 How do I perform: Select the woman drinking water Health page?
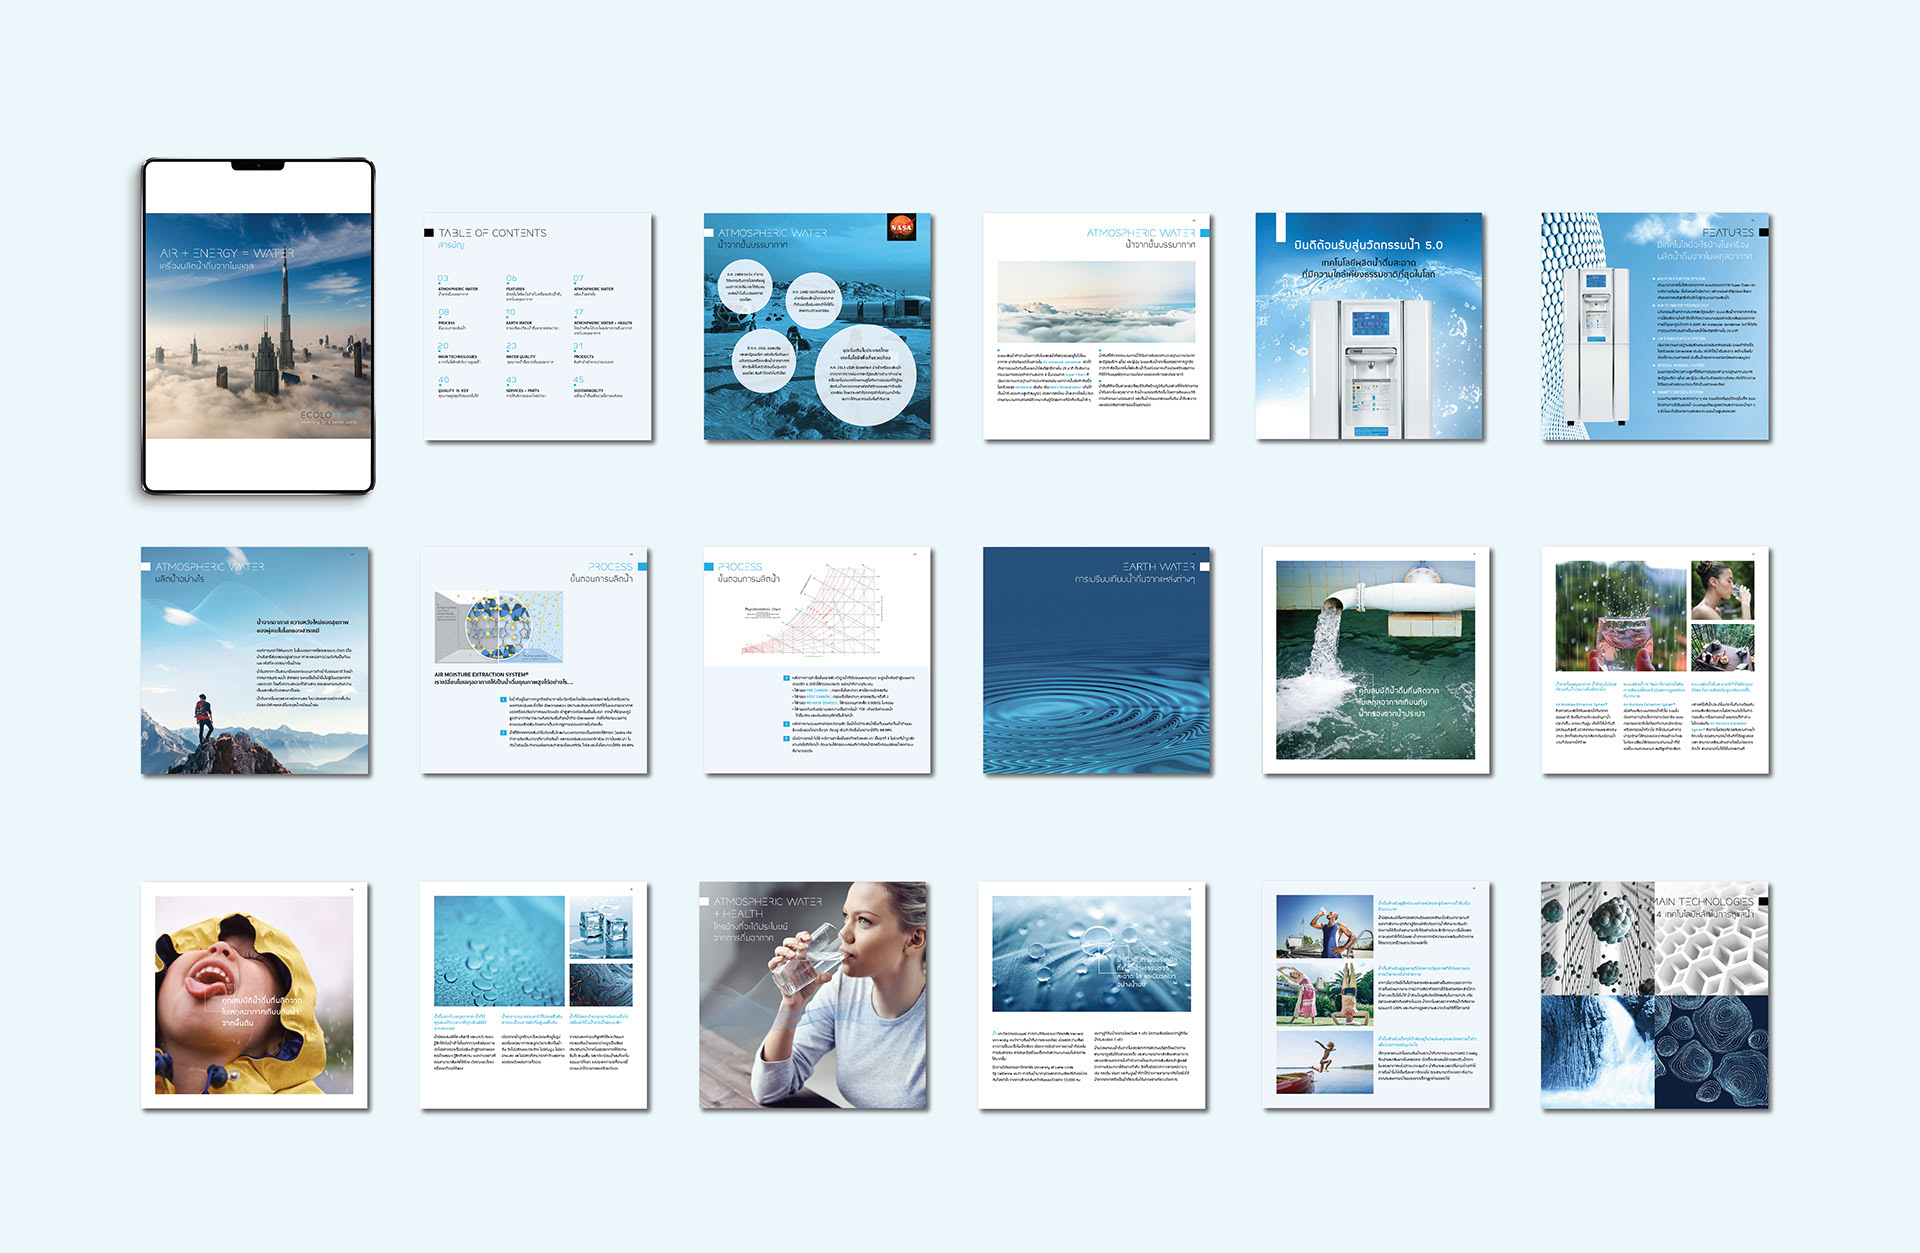(813, 995)
